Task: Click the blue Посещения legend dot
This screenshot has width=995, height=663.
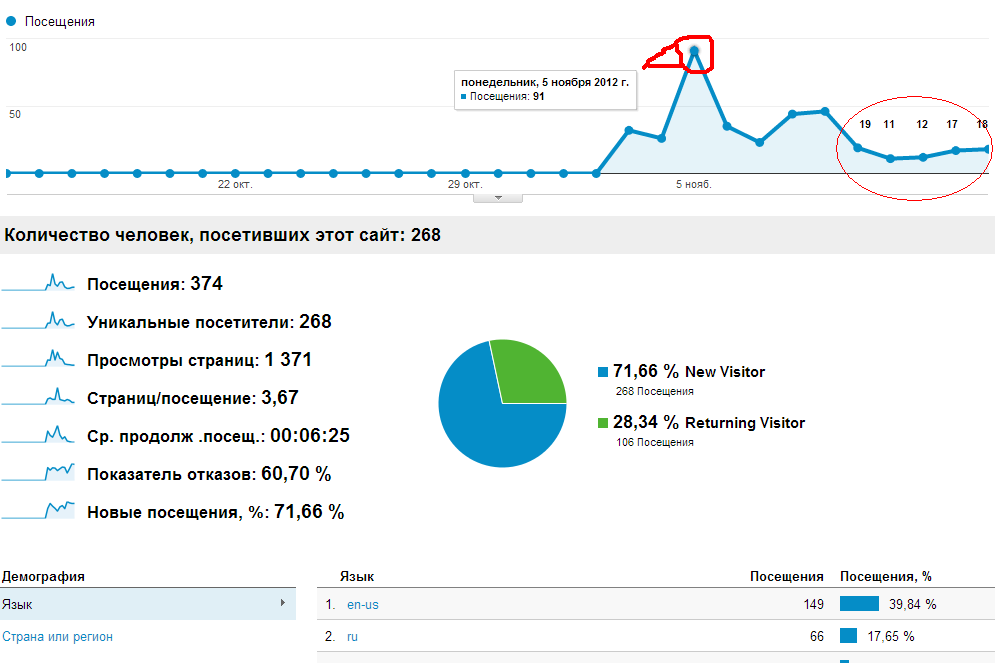Action: pyautogui.click(x=12, y=21)
